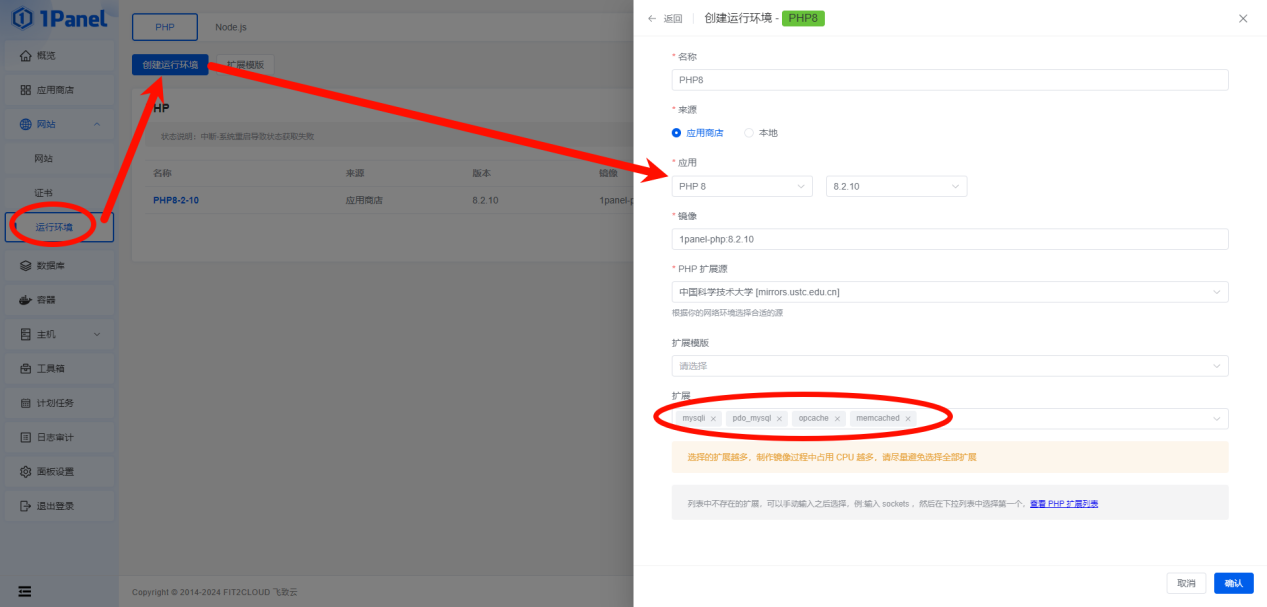Image resolution: width=1267 pixels, height=607 pixels.
Task: Open the PHP 8 application dropdown
Action: [x=742, y=186]
